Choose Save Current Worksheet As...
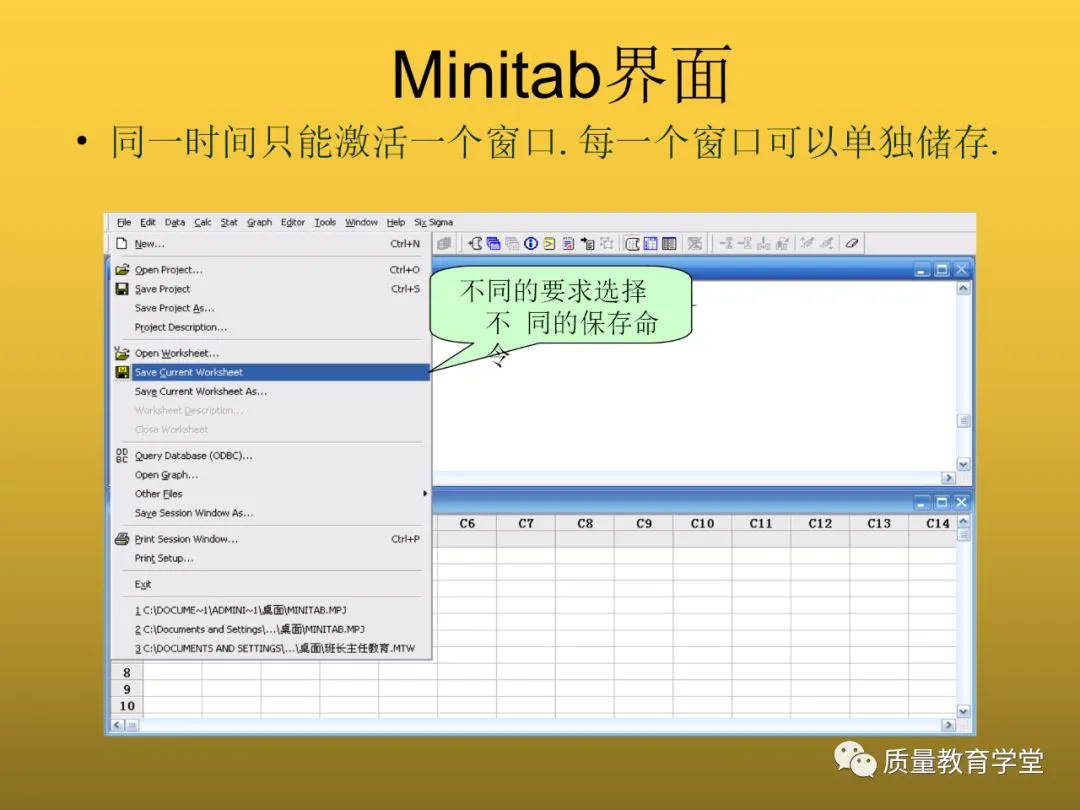 tap(269, 391)
